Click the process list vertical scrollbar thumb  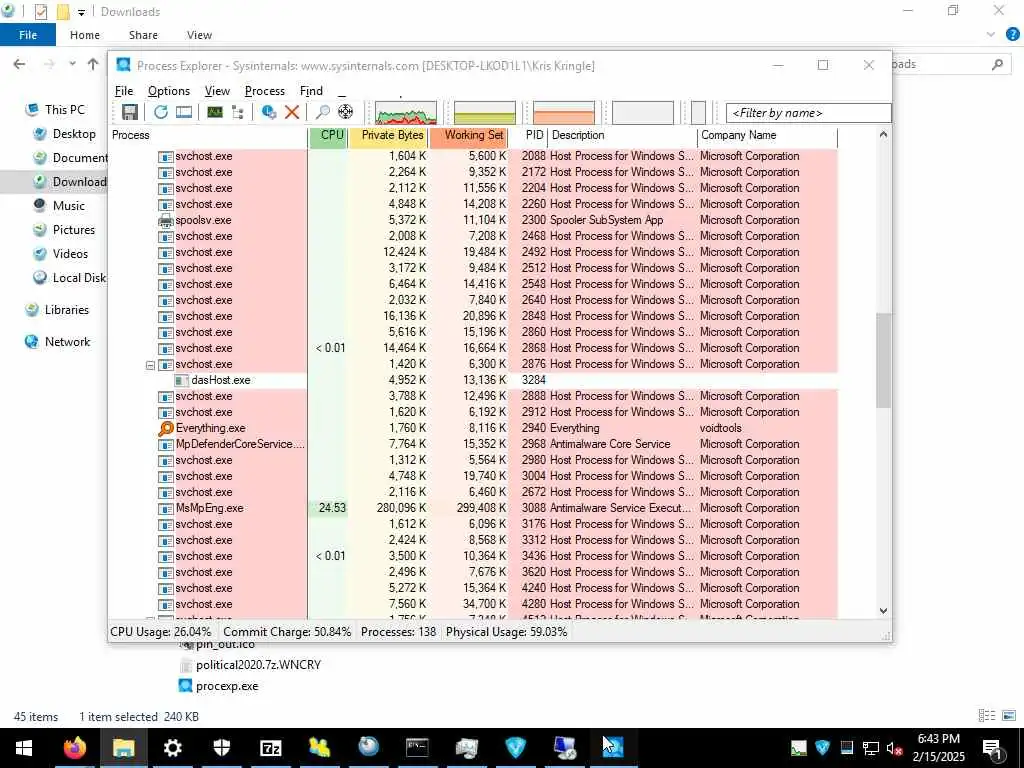click(883, 360)
